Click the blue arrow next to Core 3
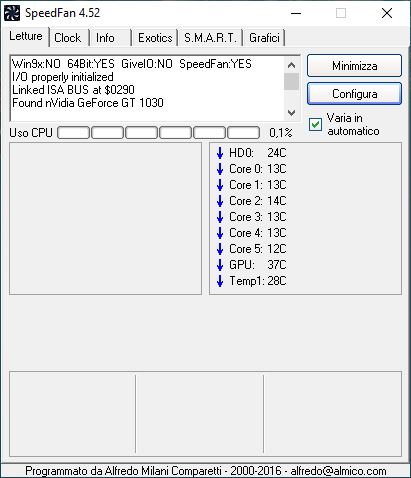Viewport: 411px width, 478px height. (x=220, y=217)
